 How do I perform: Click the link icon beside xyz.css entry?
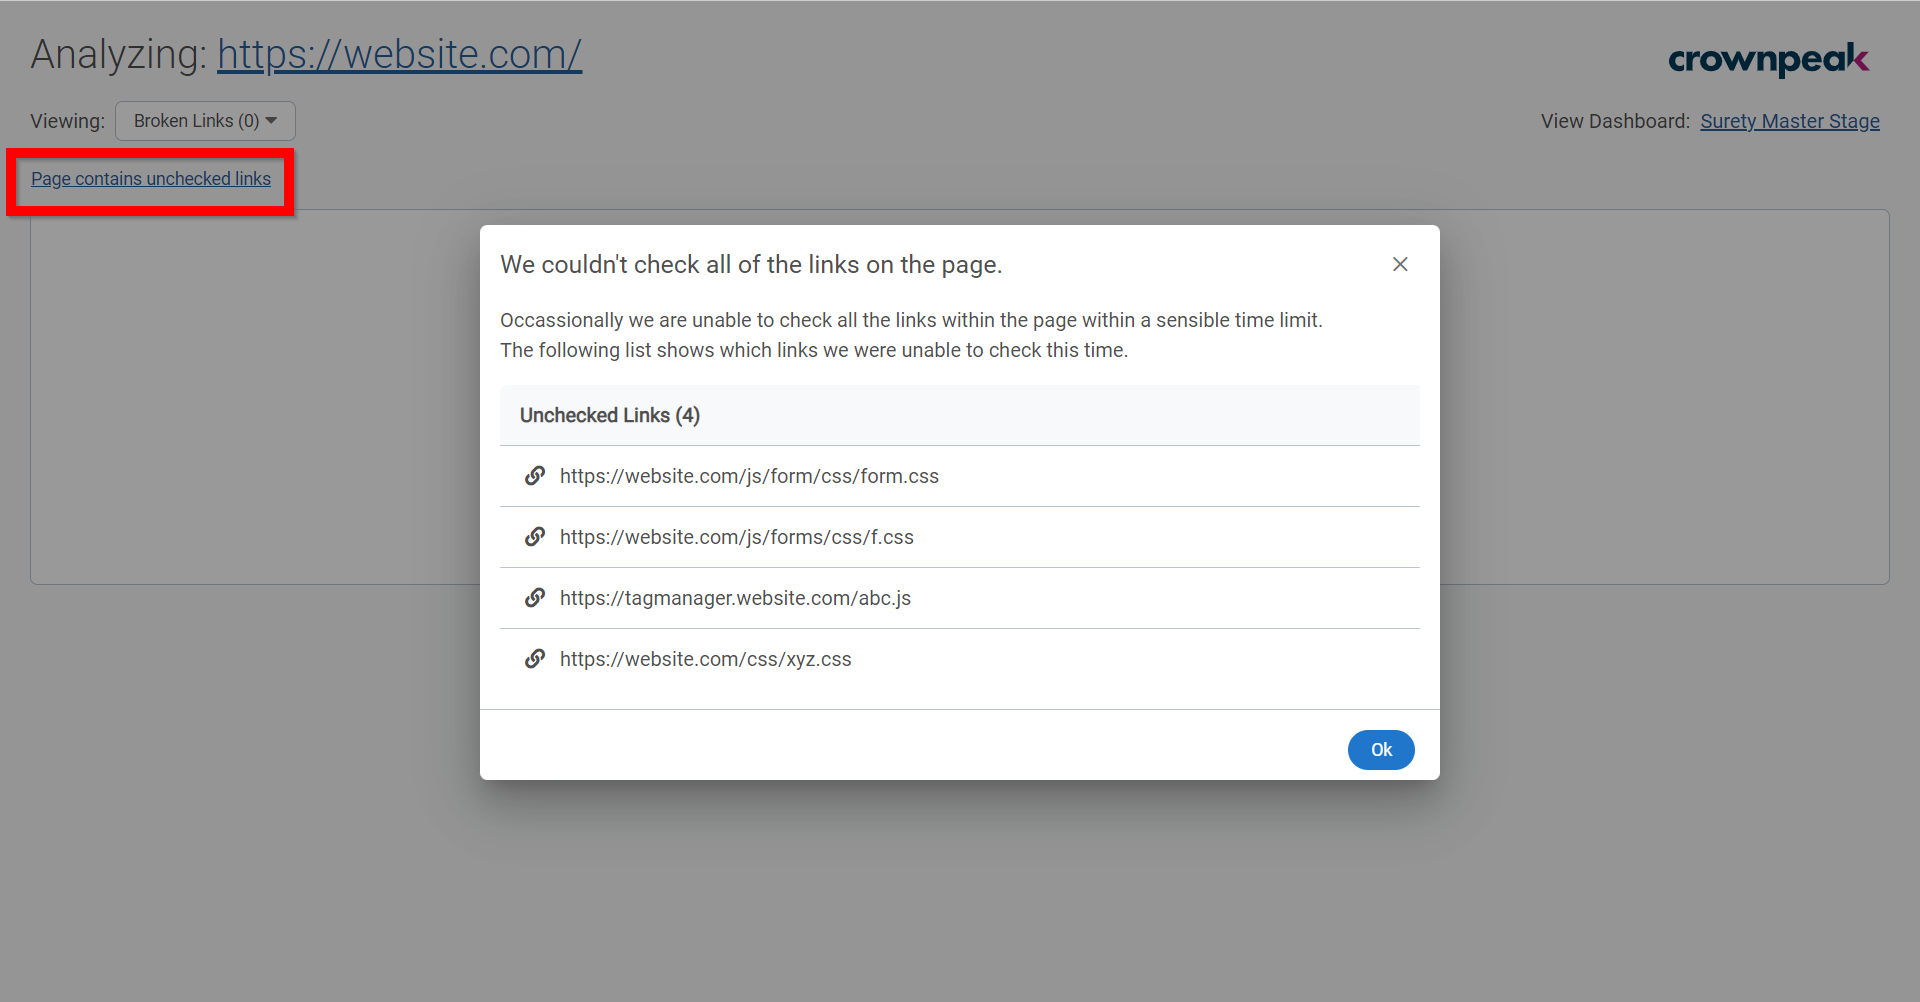coord(536,658)
